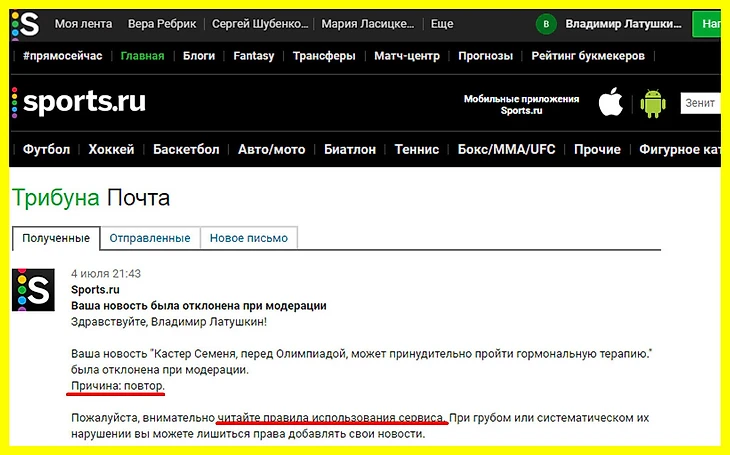Select Баскетбол sport category
Screen dimensions: 730x455
pyautogui.click(x=186, y=149)
